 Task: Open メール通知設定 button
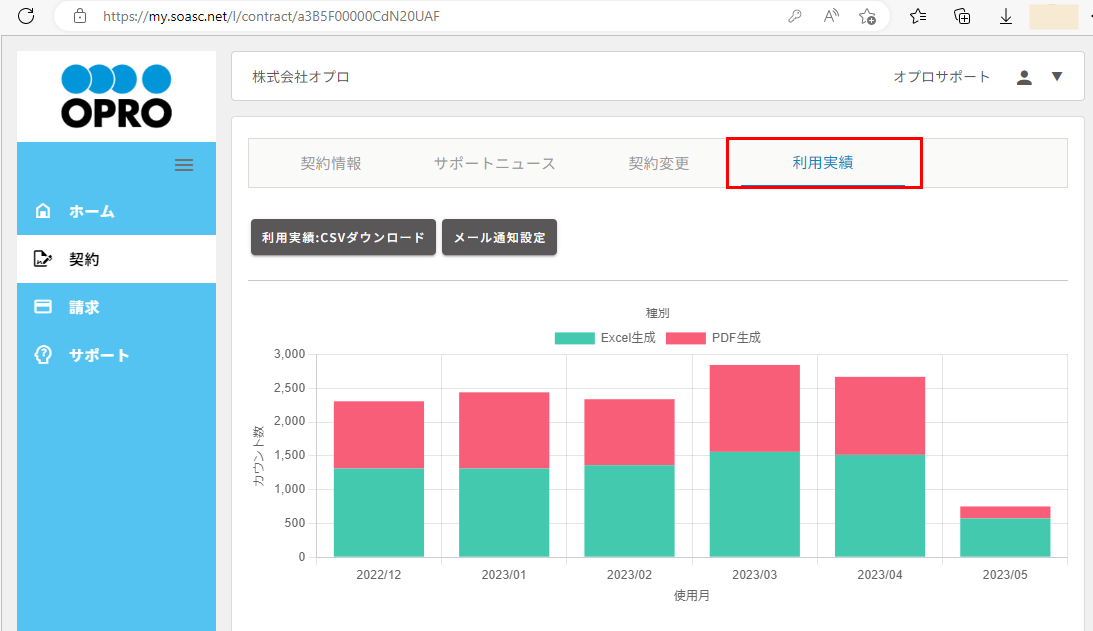point(499,238)
